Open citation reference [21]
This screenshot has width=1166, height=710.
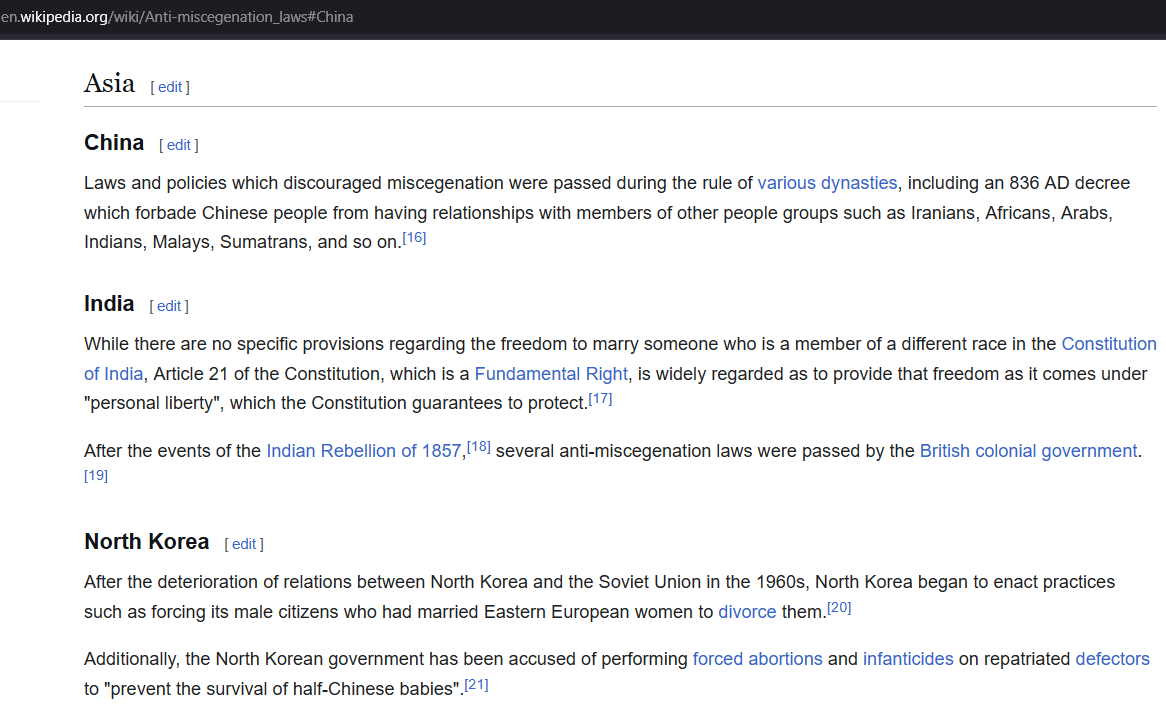477,685
